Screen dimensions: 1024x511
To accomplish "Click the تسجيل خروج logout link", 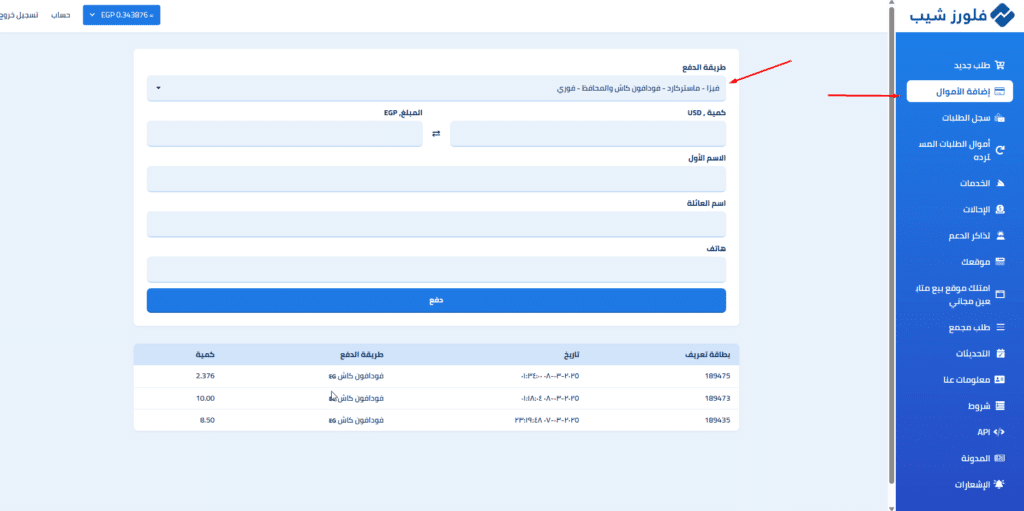I will point(18,15).
